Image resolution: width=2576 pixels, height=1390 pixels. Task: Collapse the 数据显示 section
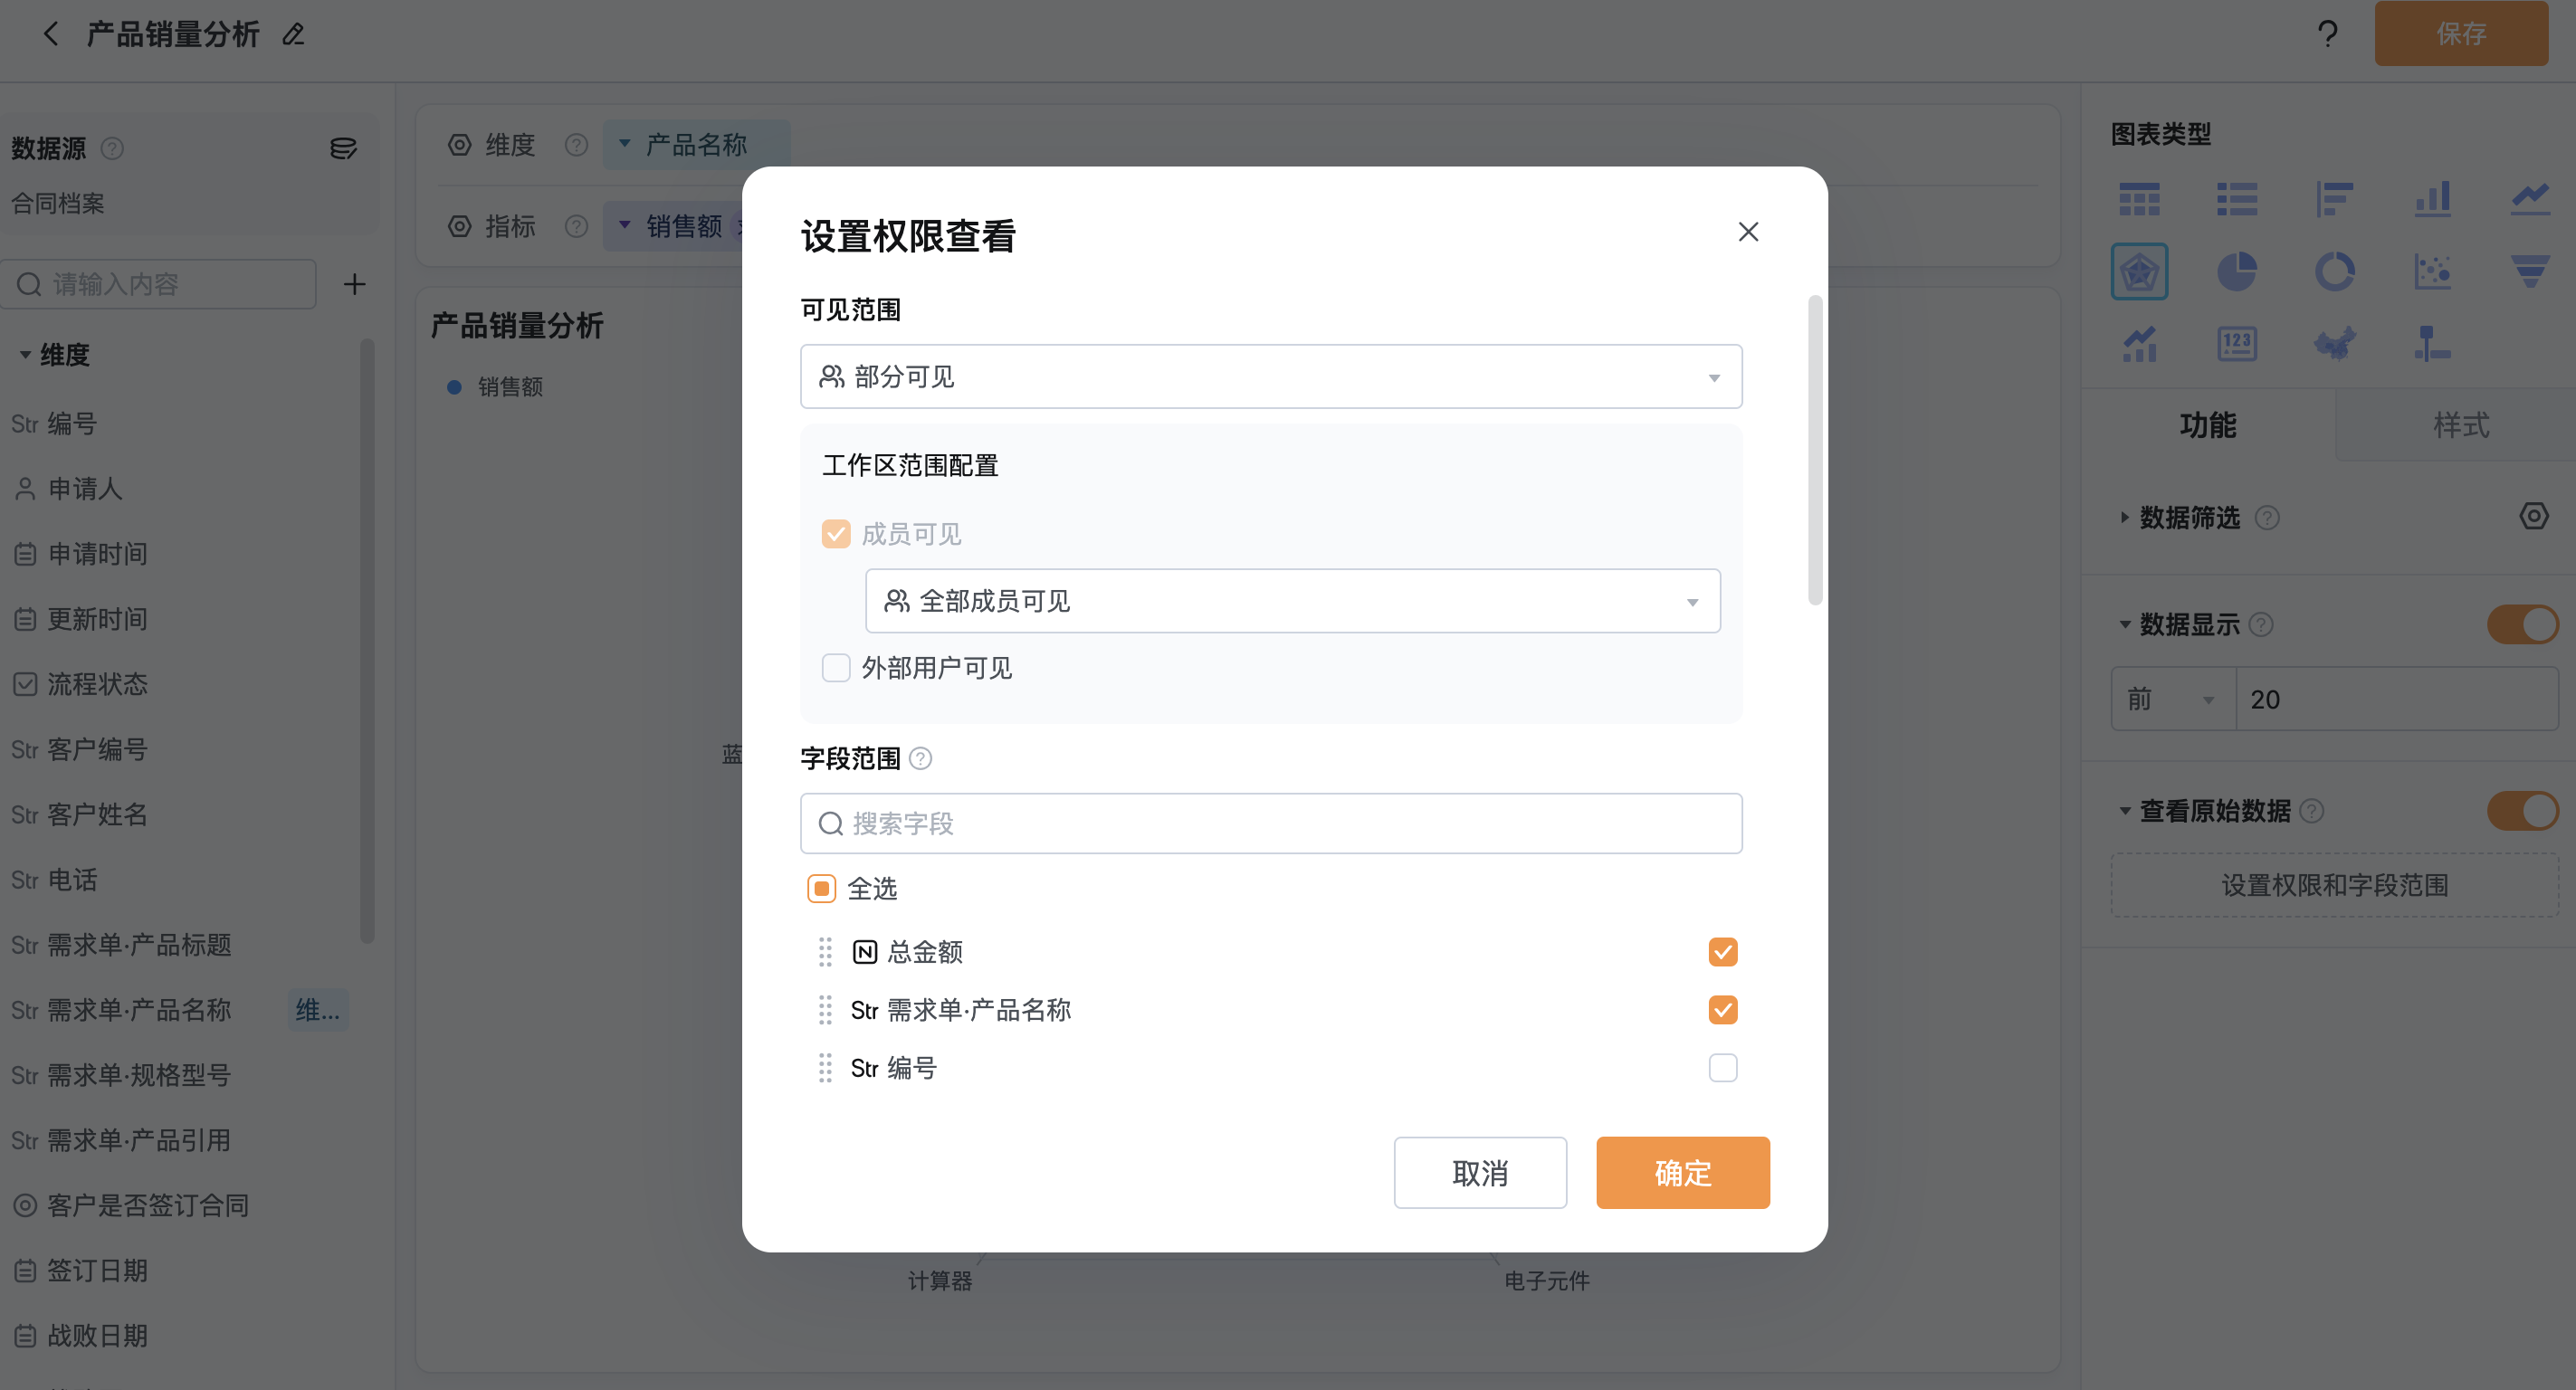(x=2124, y=625)
